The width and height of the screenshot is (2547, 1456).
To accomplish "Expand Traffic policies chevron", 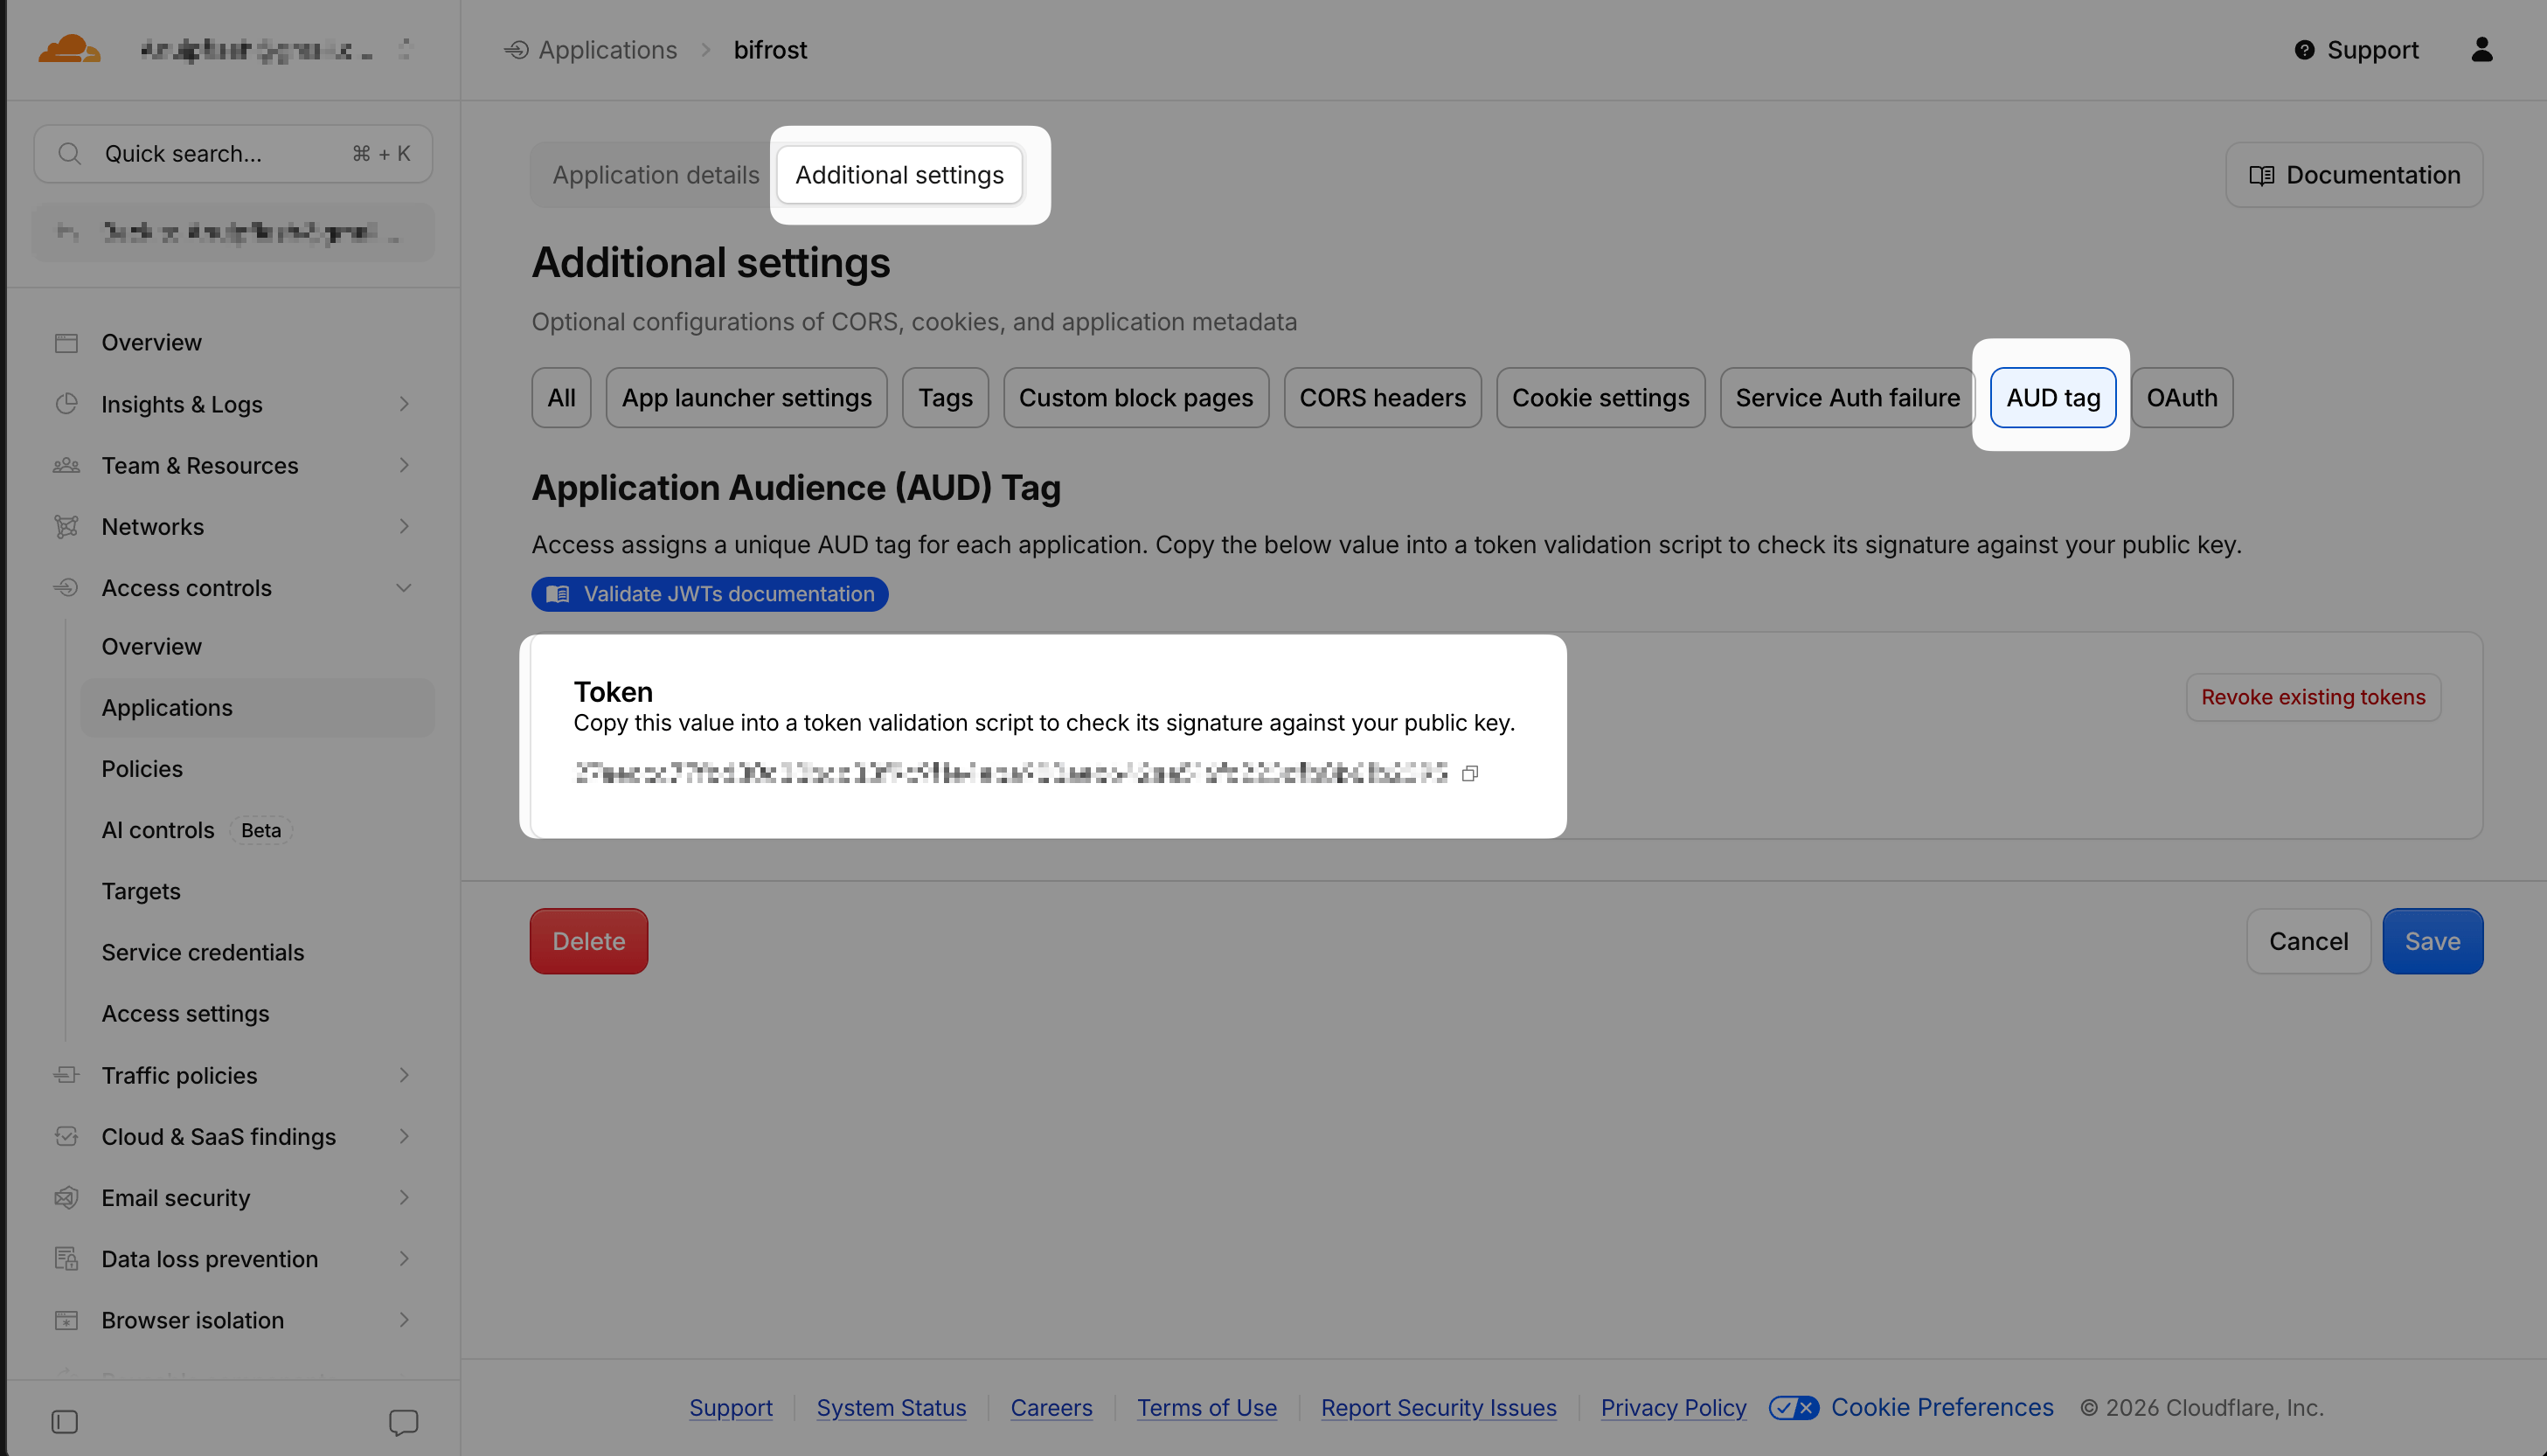I will point(404,1075).
